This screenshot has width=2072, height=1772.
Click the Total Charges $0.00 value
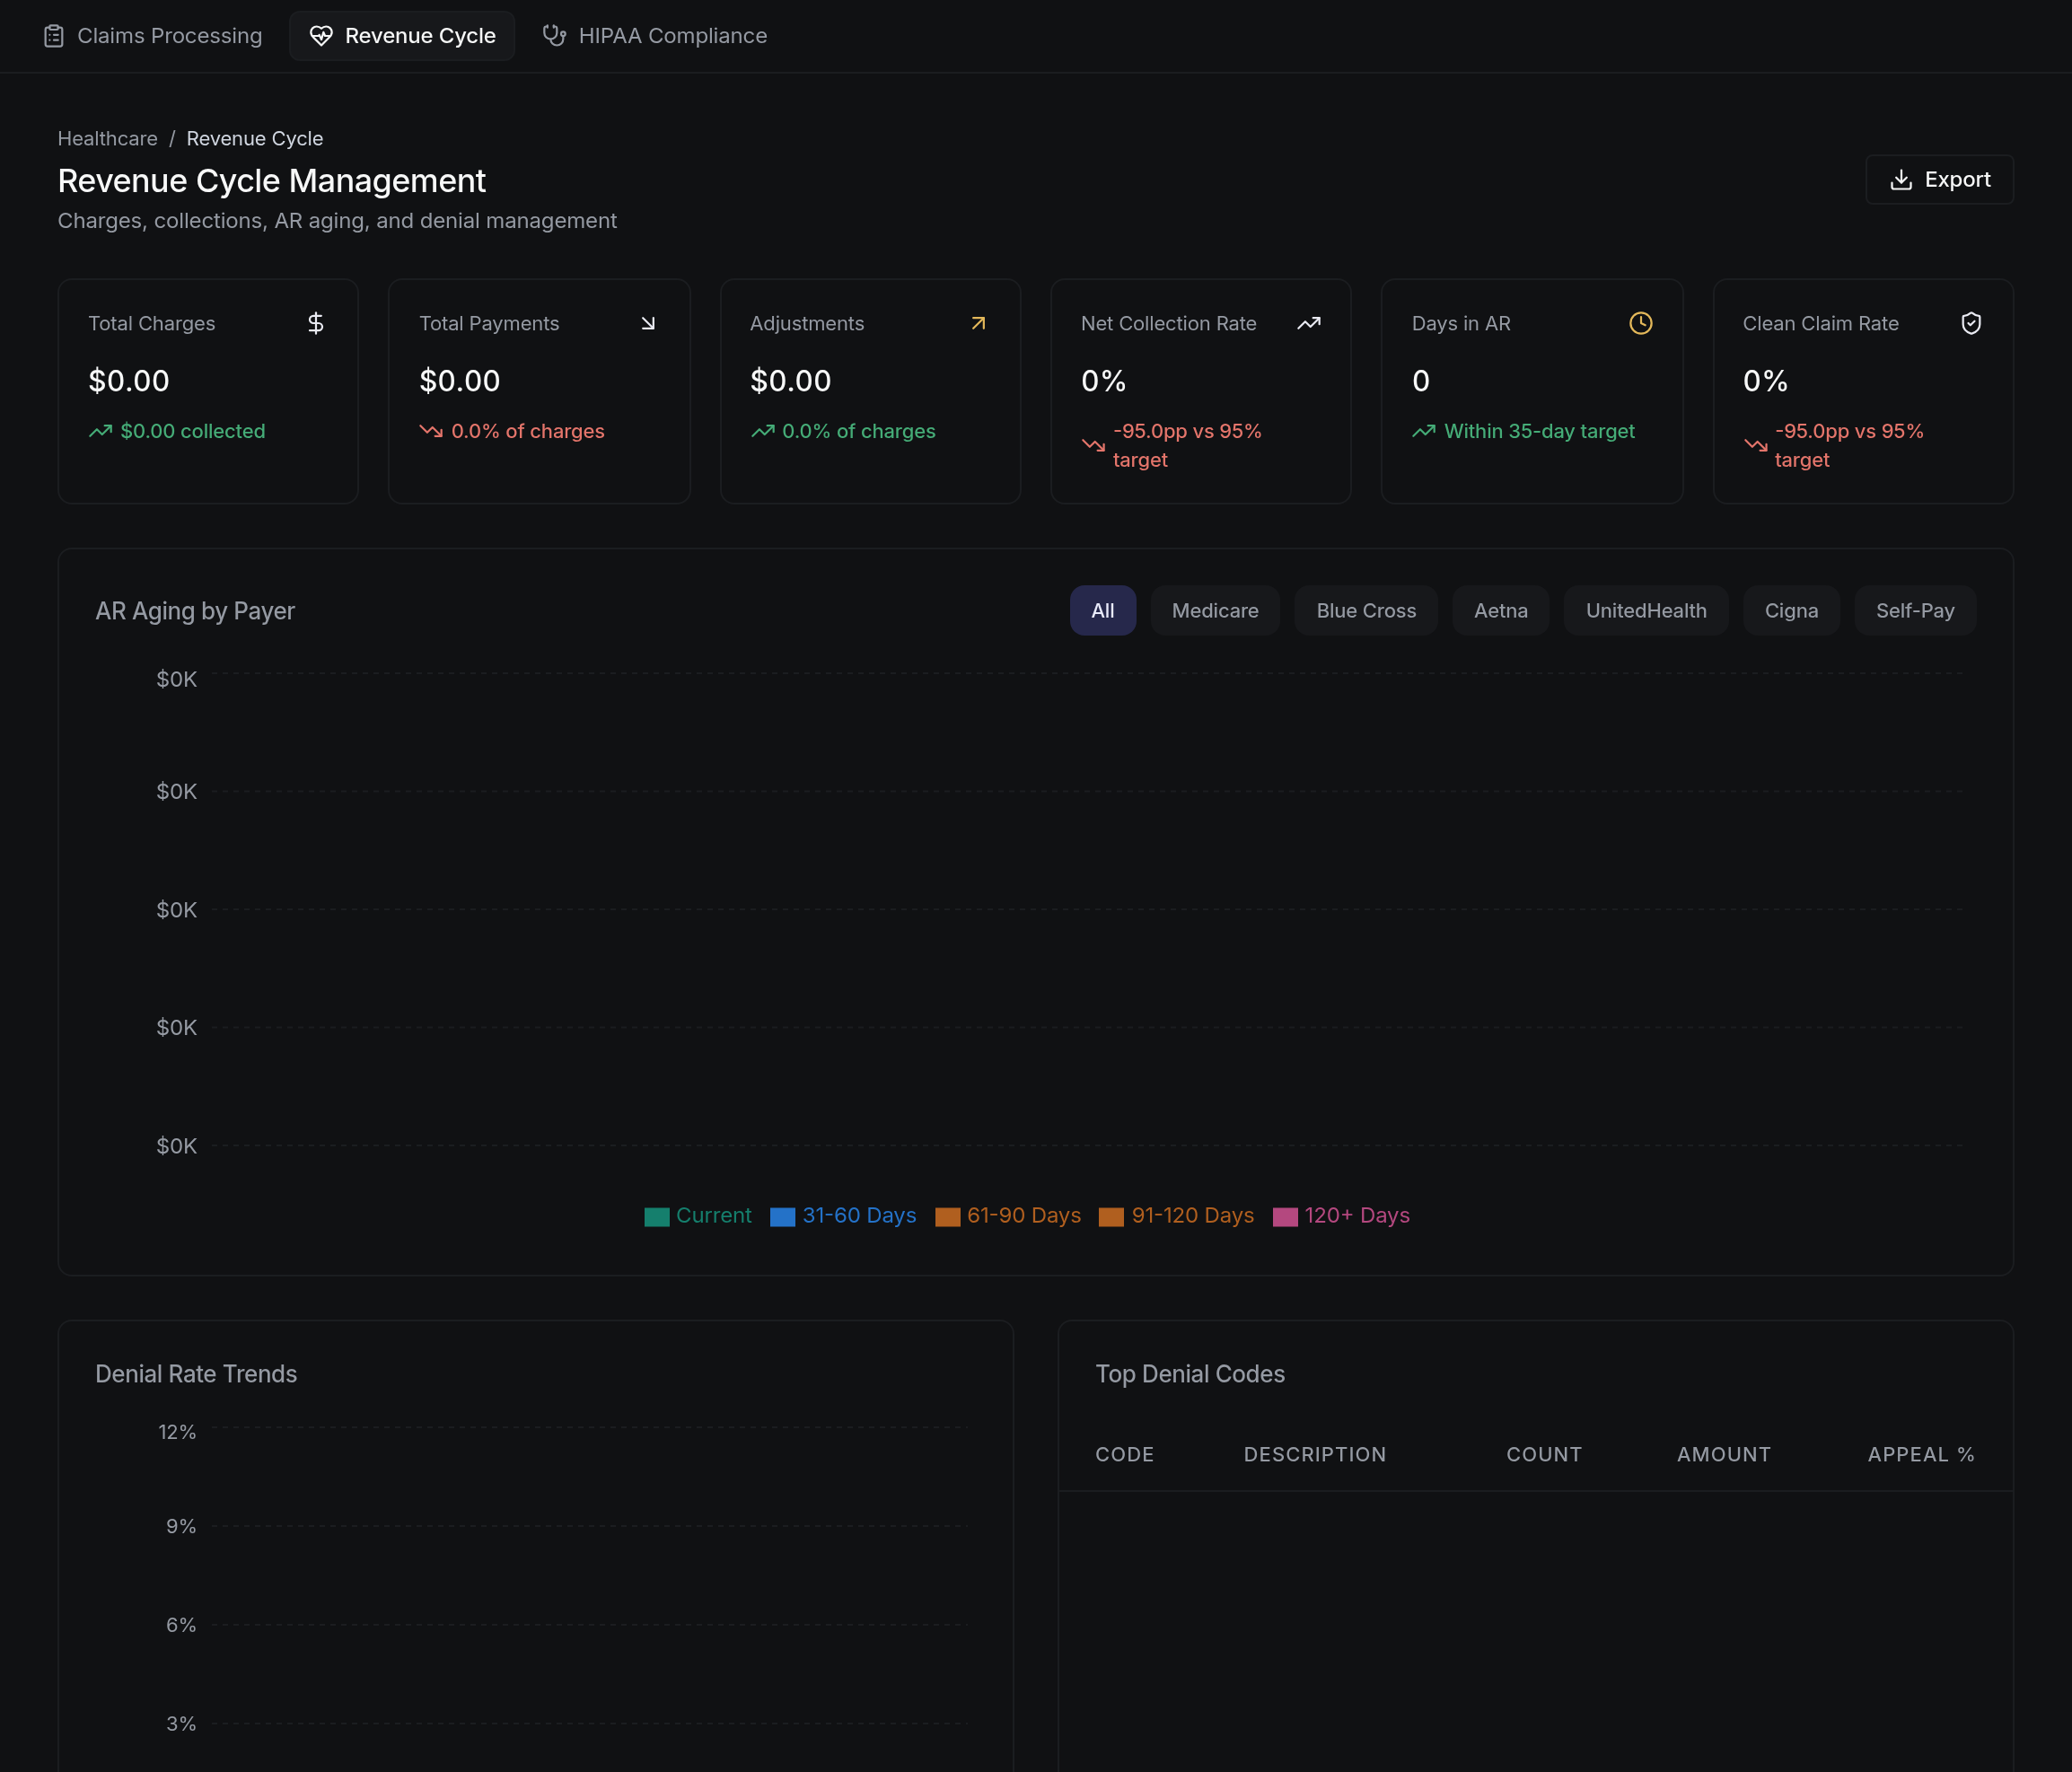point(129,380)
